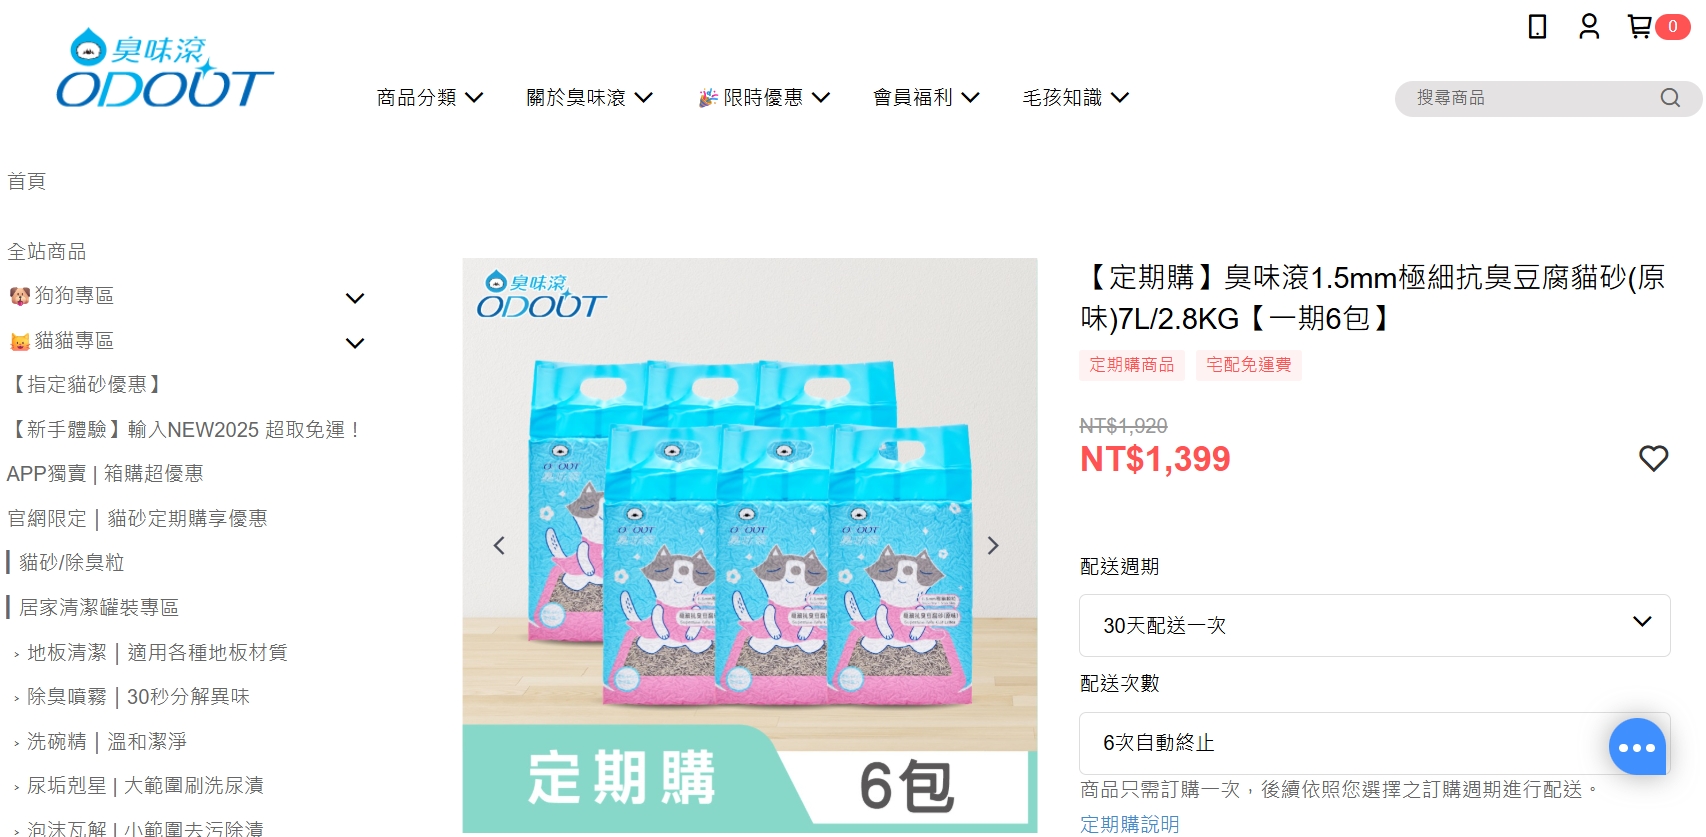Go to homepage via ODOUT logo
This screenshot has height=837, width=1706.
coord(165,68)
